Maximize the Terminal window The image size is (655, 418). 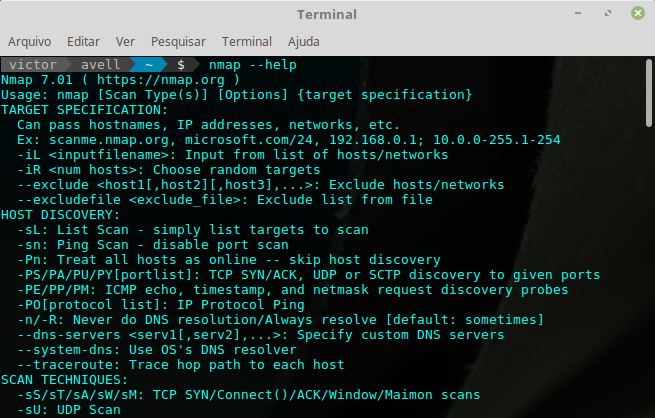click(608, 13)
